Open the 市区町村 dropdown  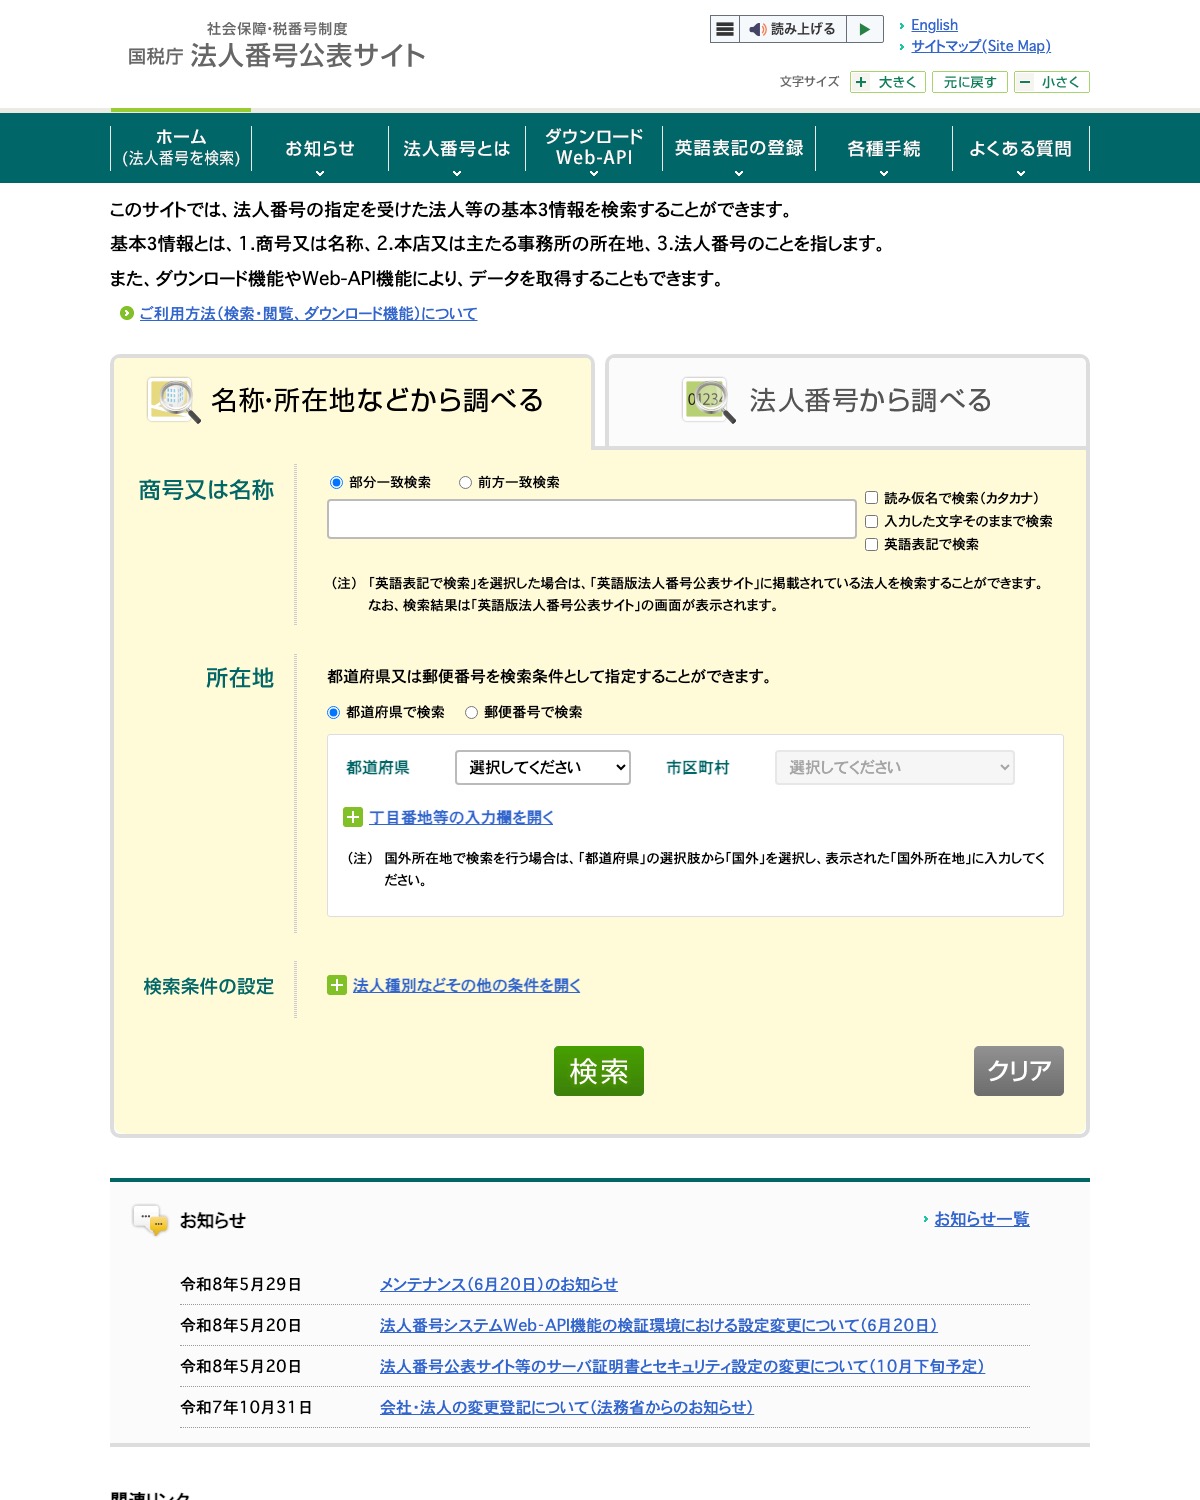895,767
